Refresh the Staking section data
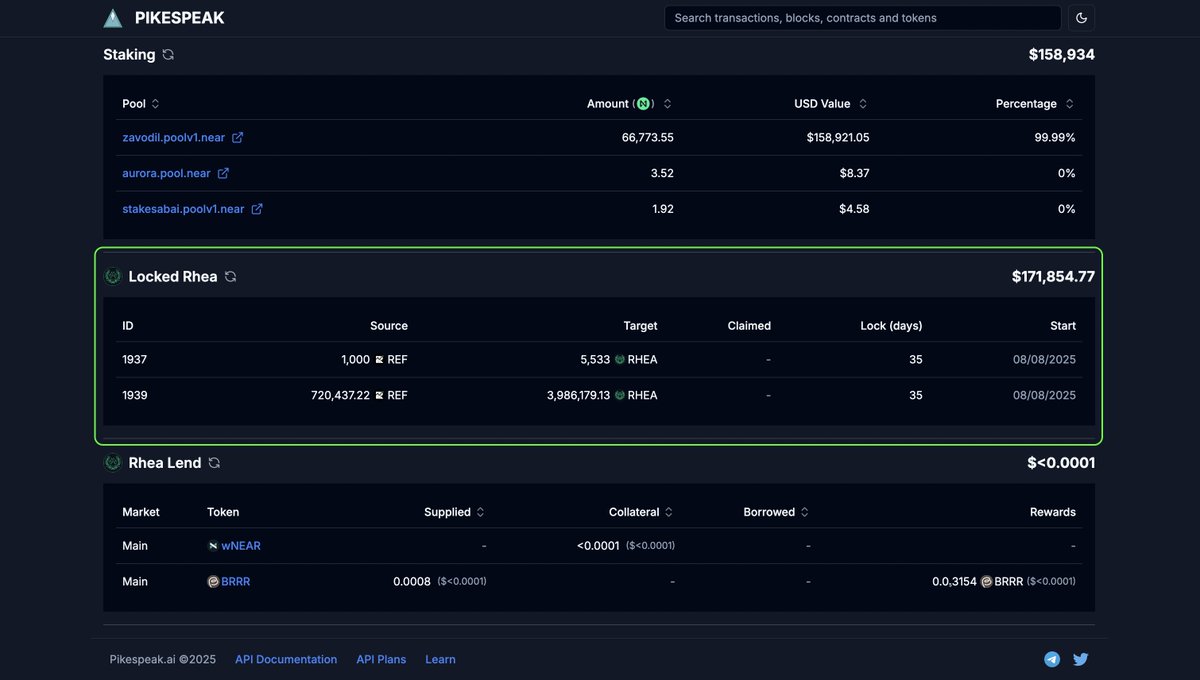 tap(167, 55)
